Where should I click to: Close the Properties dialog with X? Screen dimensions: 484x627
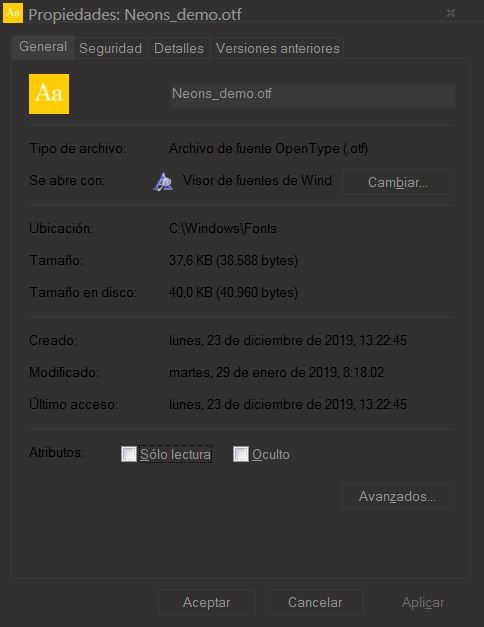(x=451, y=13)
